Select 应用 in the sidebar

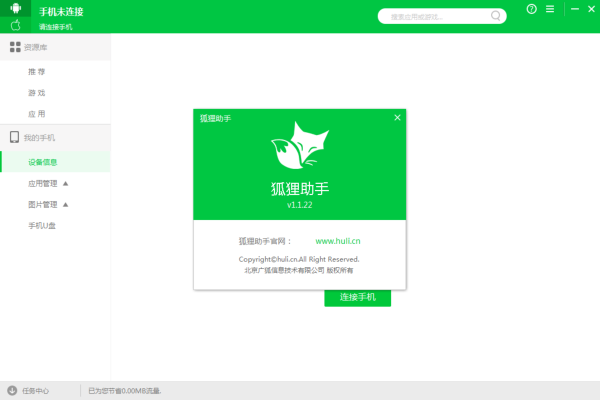[x=37, y=114]
